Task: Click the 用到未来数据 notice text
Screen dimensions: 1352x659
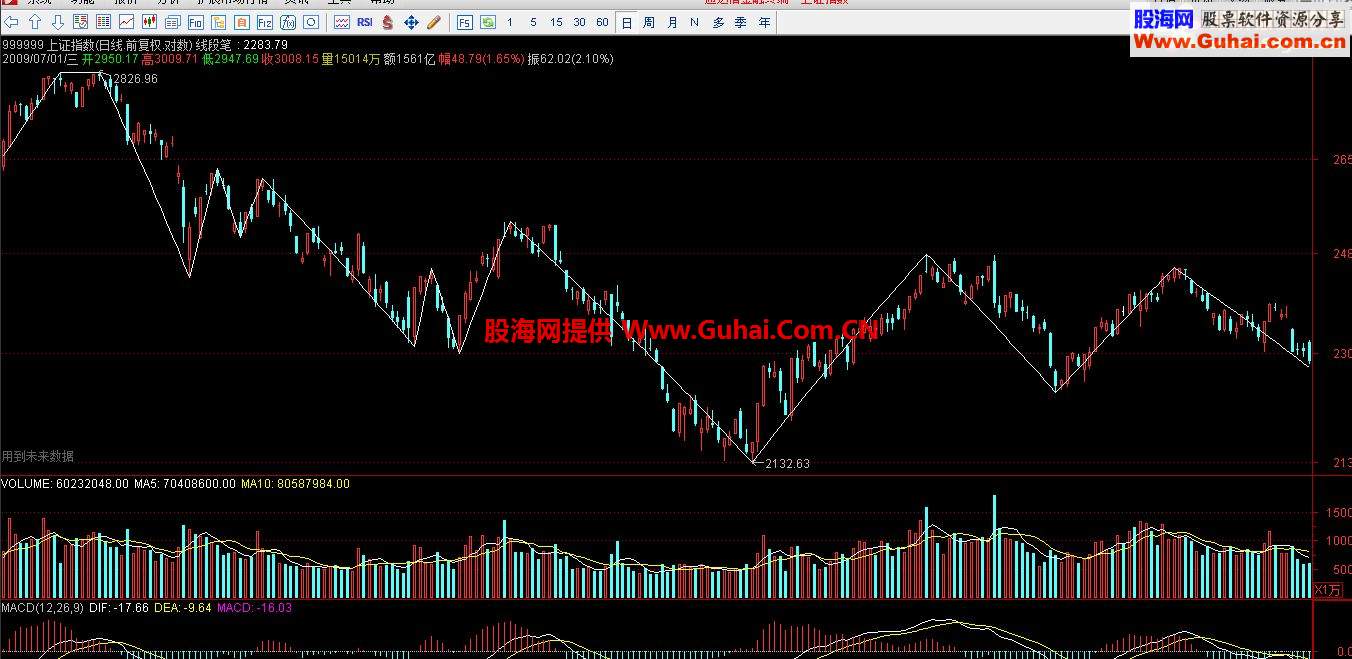Action: pyautogui.click(x=38, y=456)
